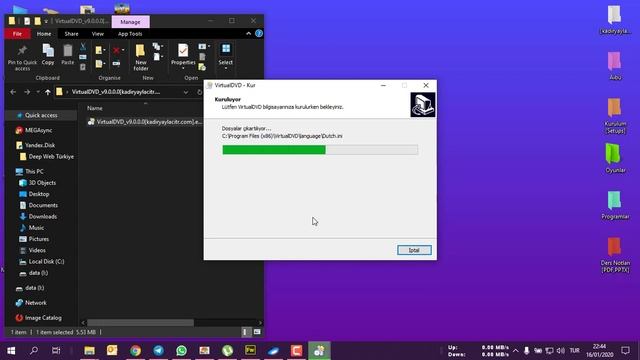
Task: Open the Windows Start menu
Action: 11,351
